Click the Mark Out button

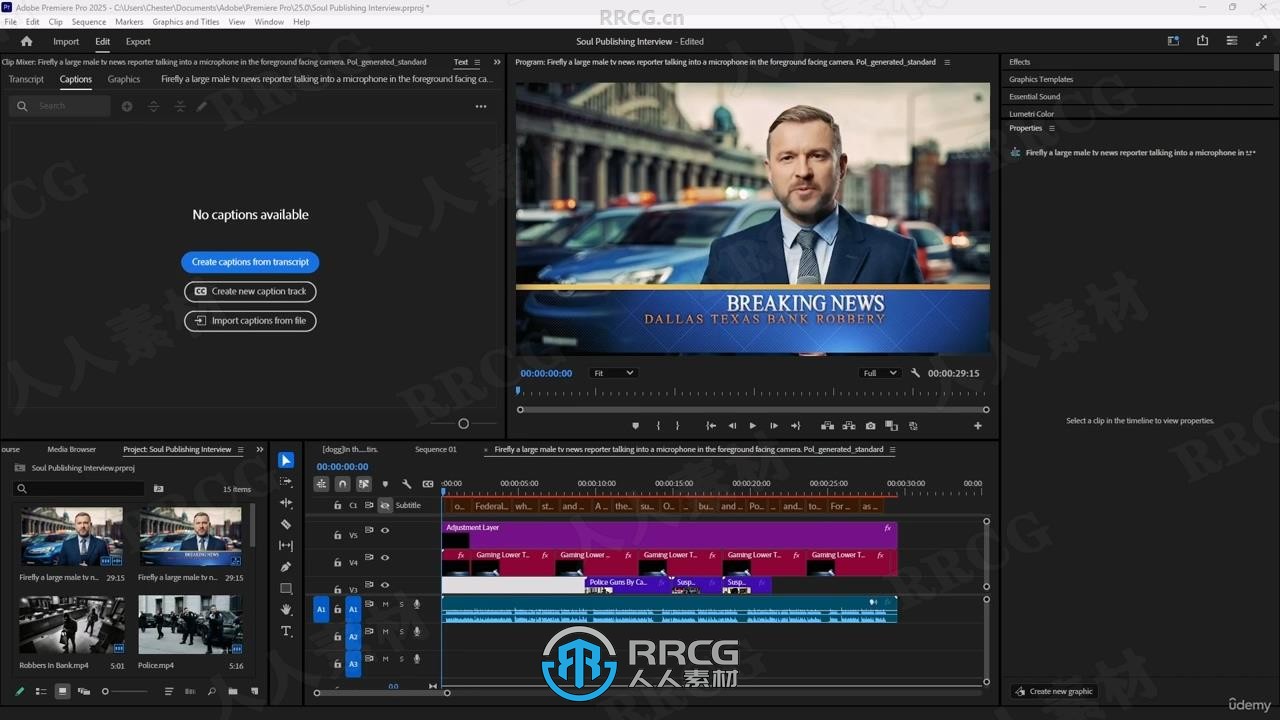tap(677, 426)
